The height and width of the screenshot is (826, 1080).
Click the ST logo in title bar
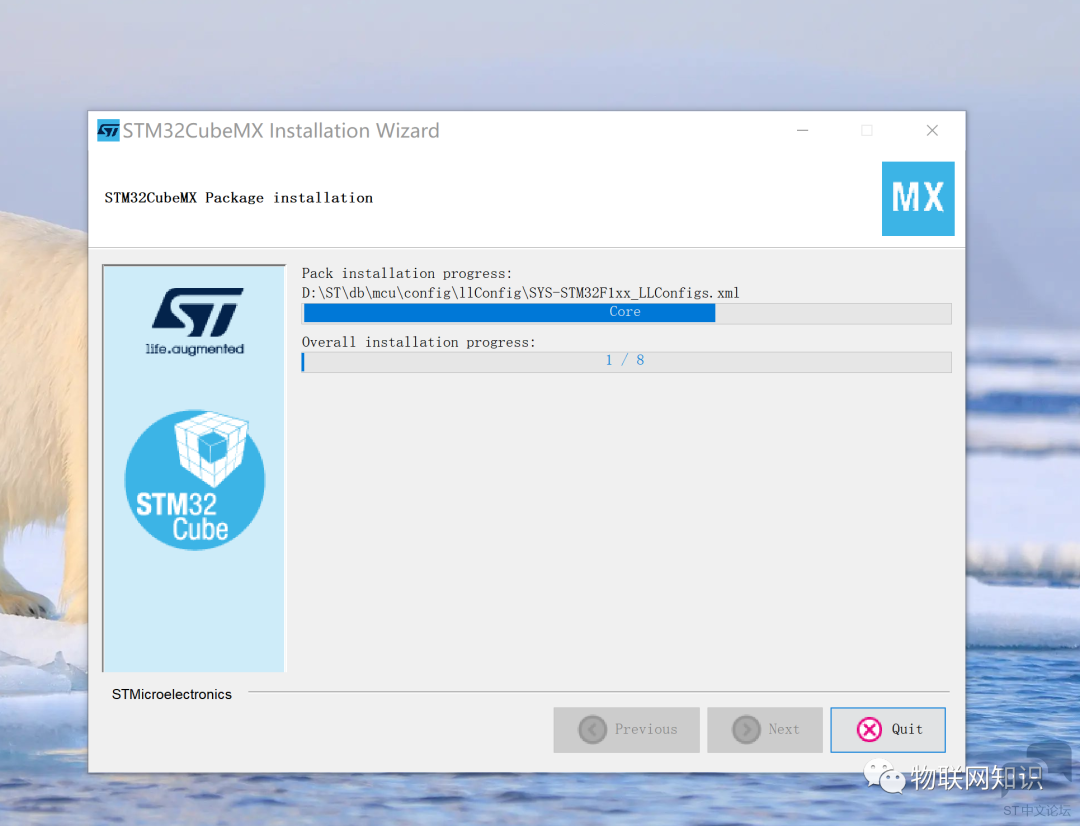108,130
